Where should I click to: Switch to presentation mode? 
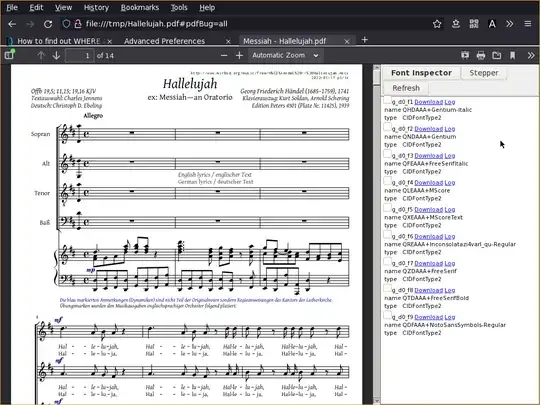click(x=465, y=55)
